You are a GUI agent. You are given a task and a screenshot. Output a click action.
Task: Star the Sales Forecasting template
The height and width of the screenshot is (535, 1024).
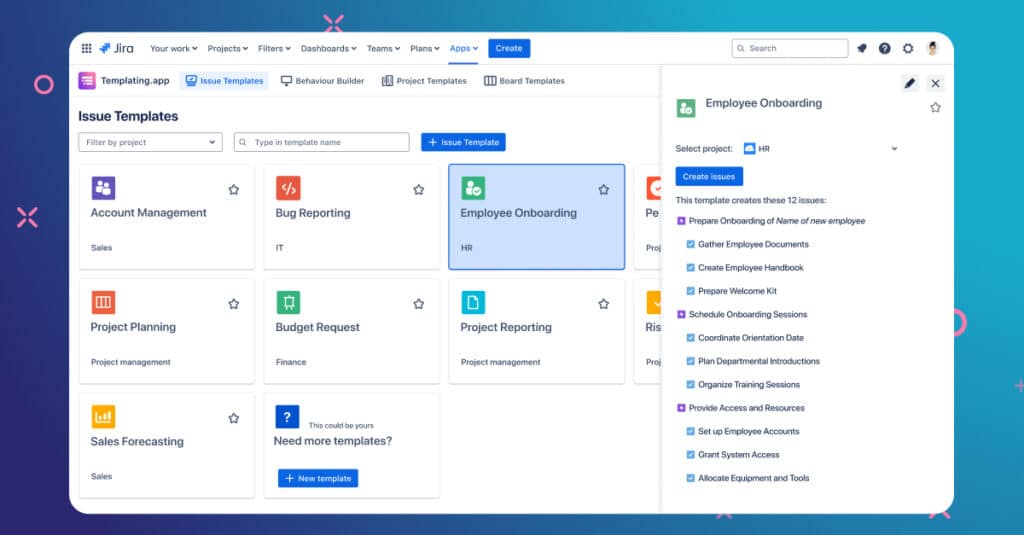click(234, 418)
